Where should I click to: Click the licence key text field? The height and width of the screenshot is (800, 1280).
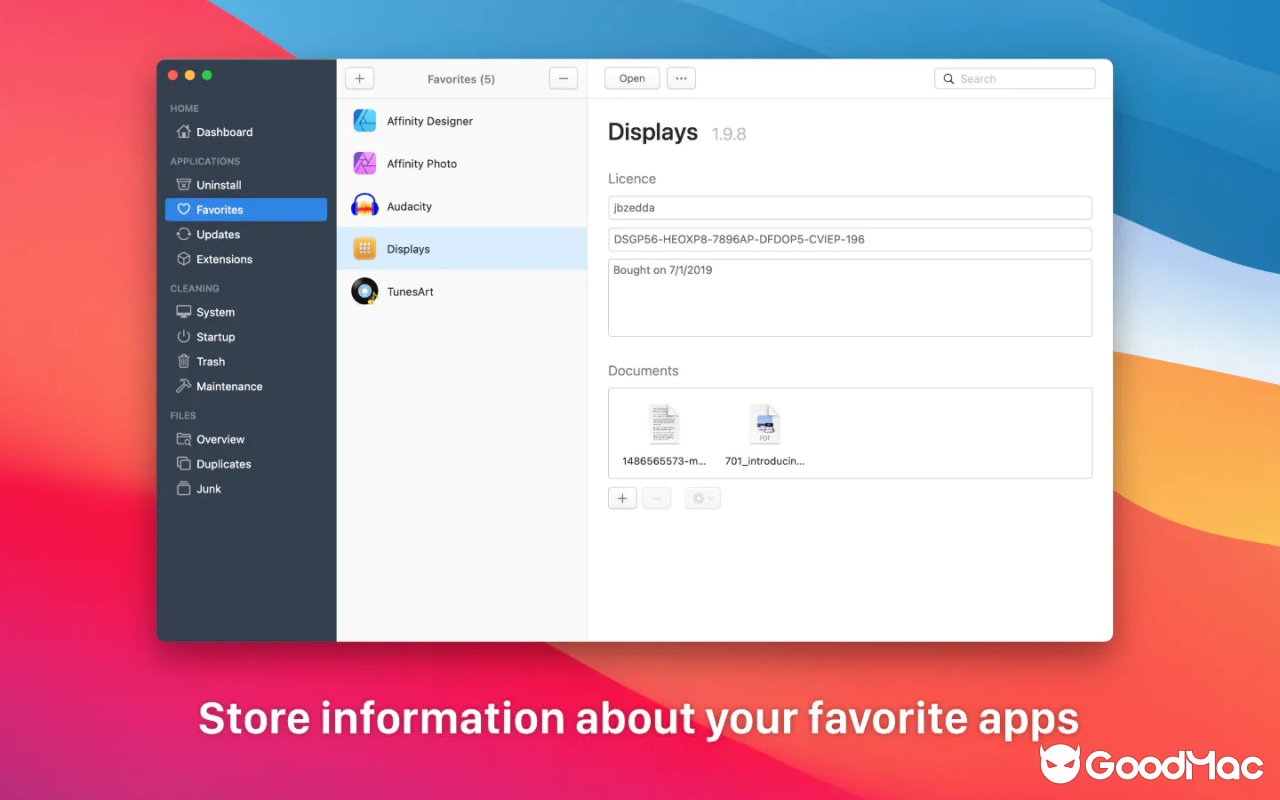click(849, 240)
